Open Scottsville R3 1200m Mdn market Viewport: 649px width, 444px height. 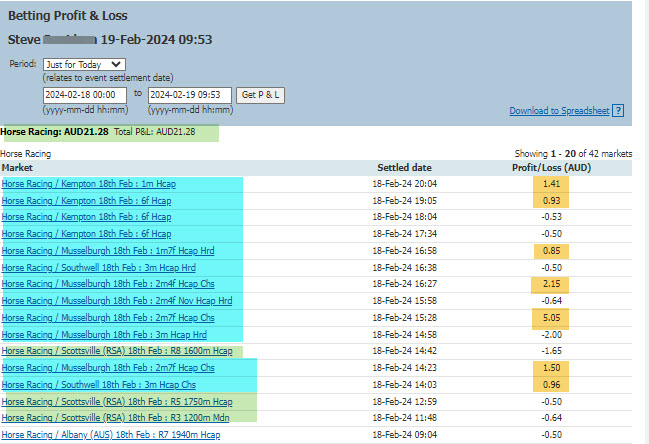coord(115,417)
